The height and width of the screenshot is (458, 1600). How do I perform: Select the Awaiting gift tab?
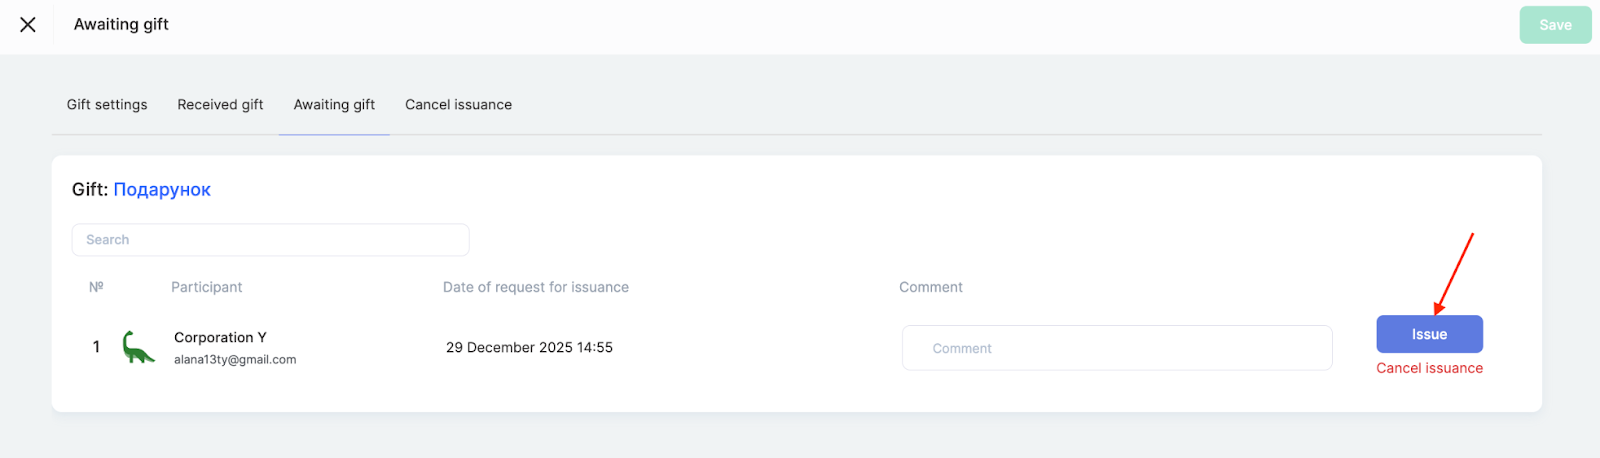[334, 105]
